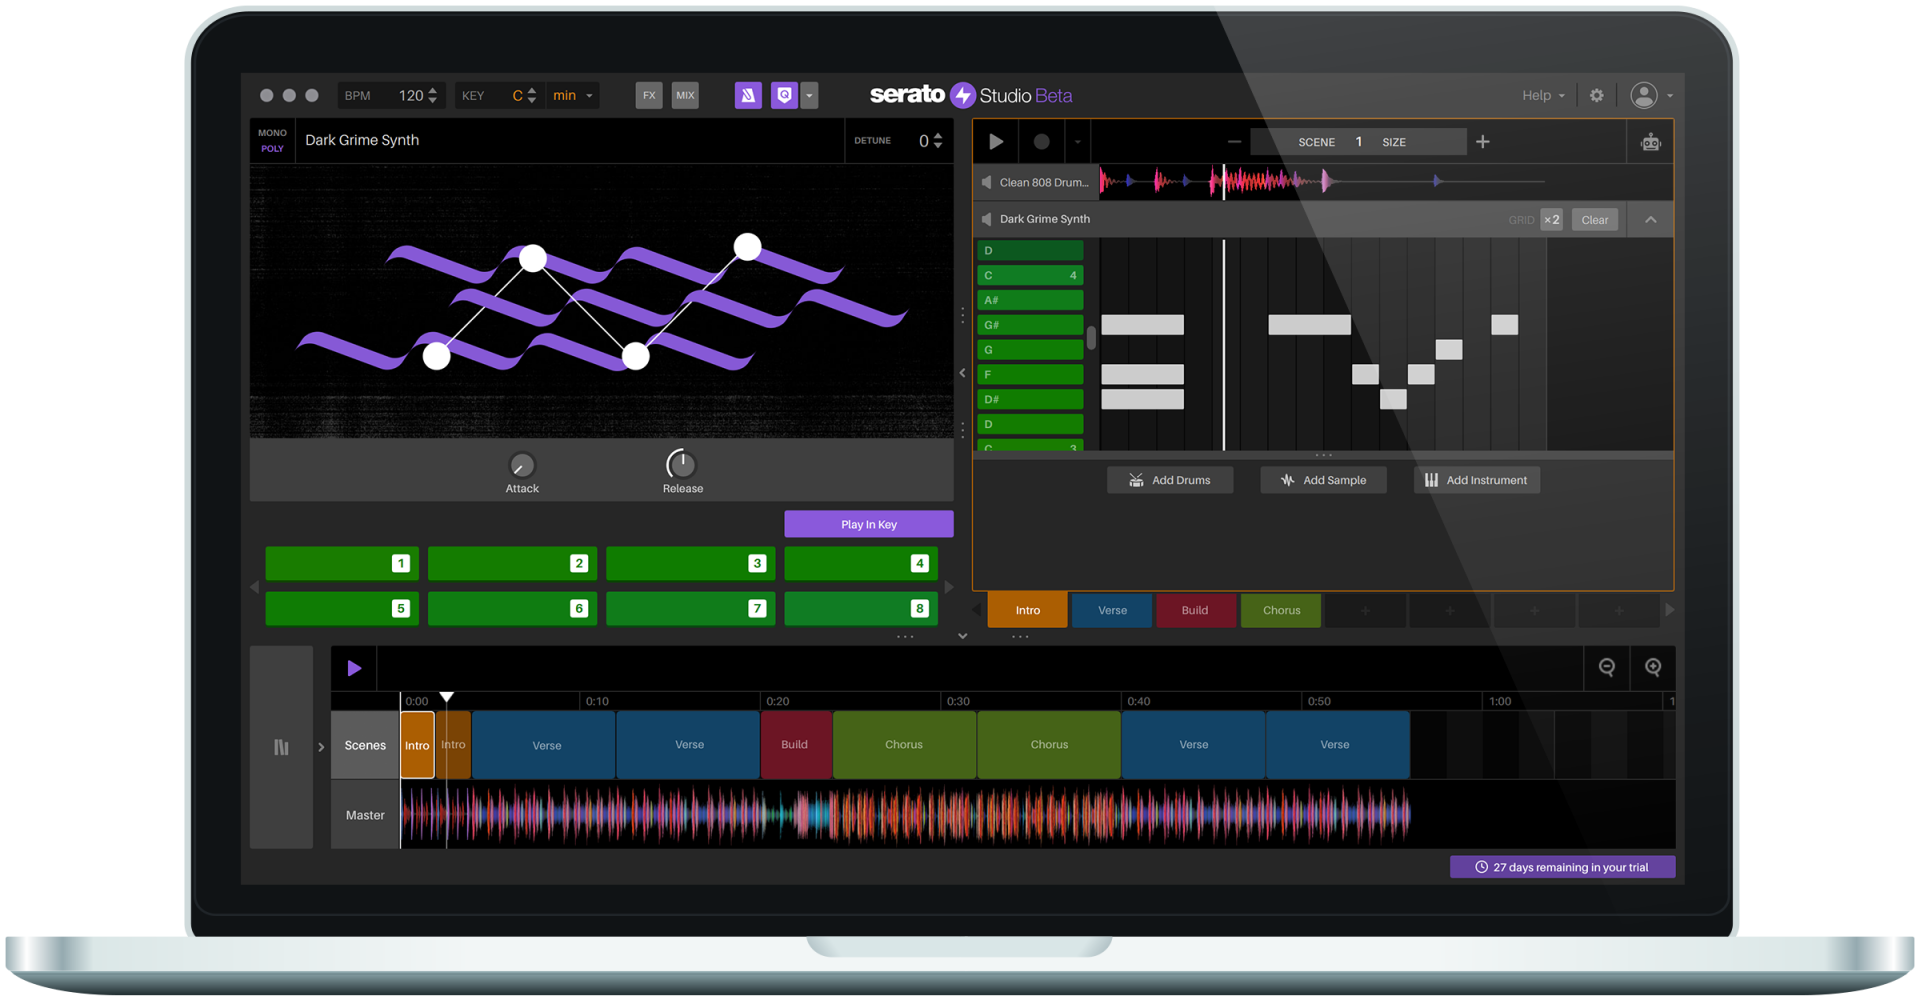Open the min key scale dropdown
1920x1000 pixels.
pyautogui.click(x=574, y=96)
